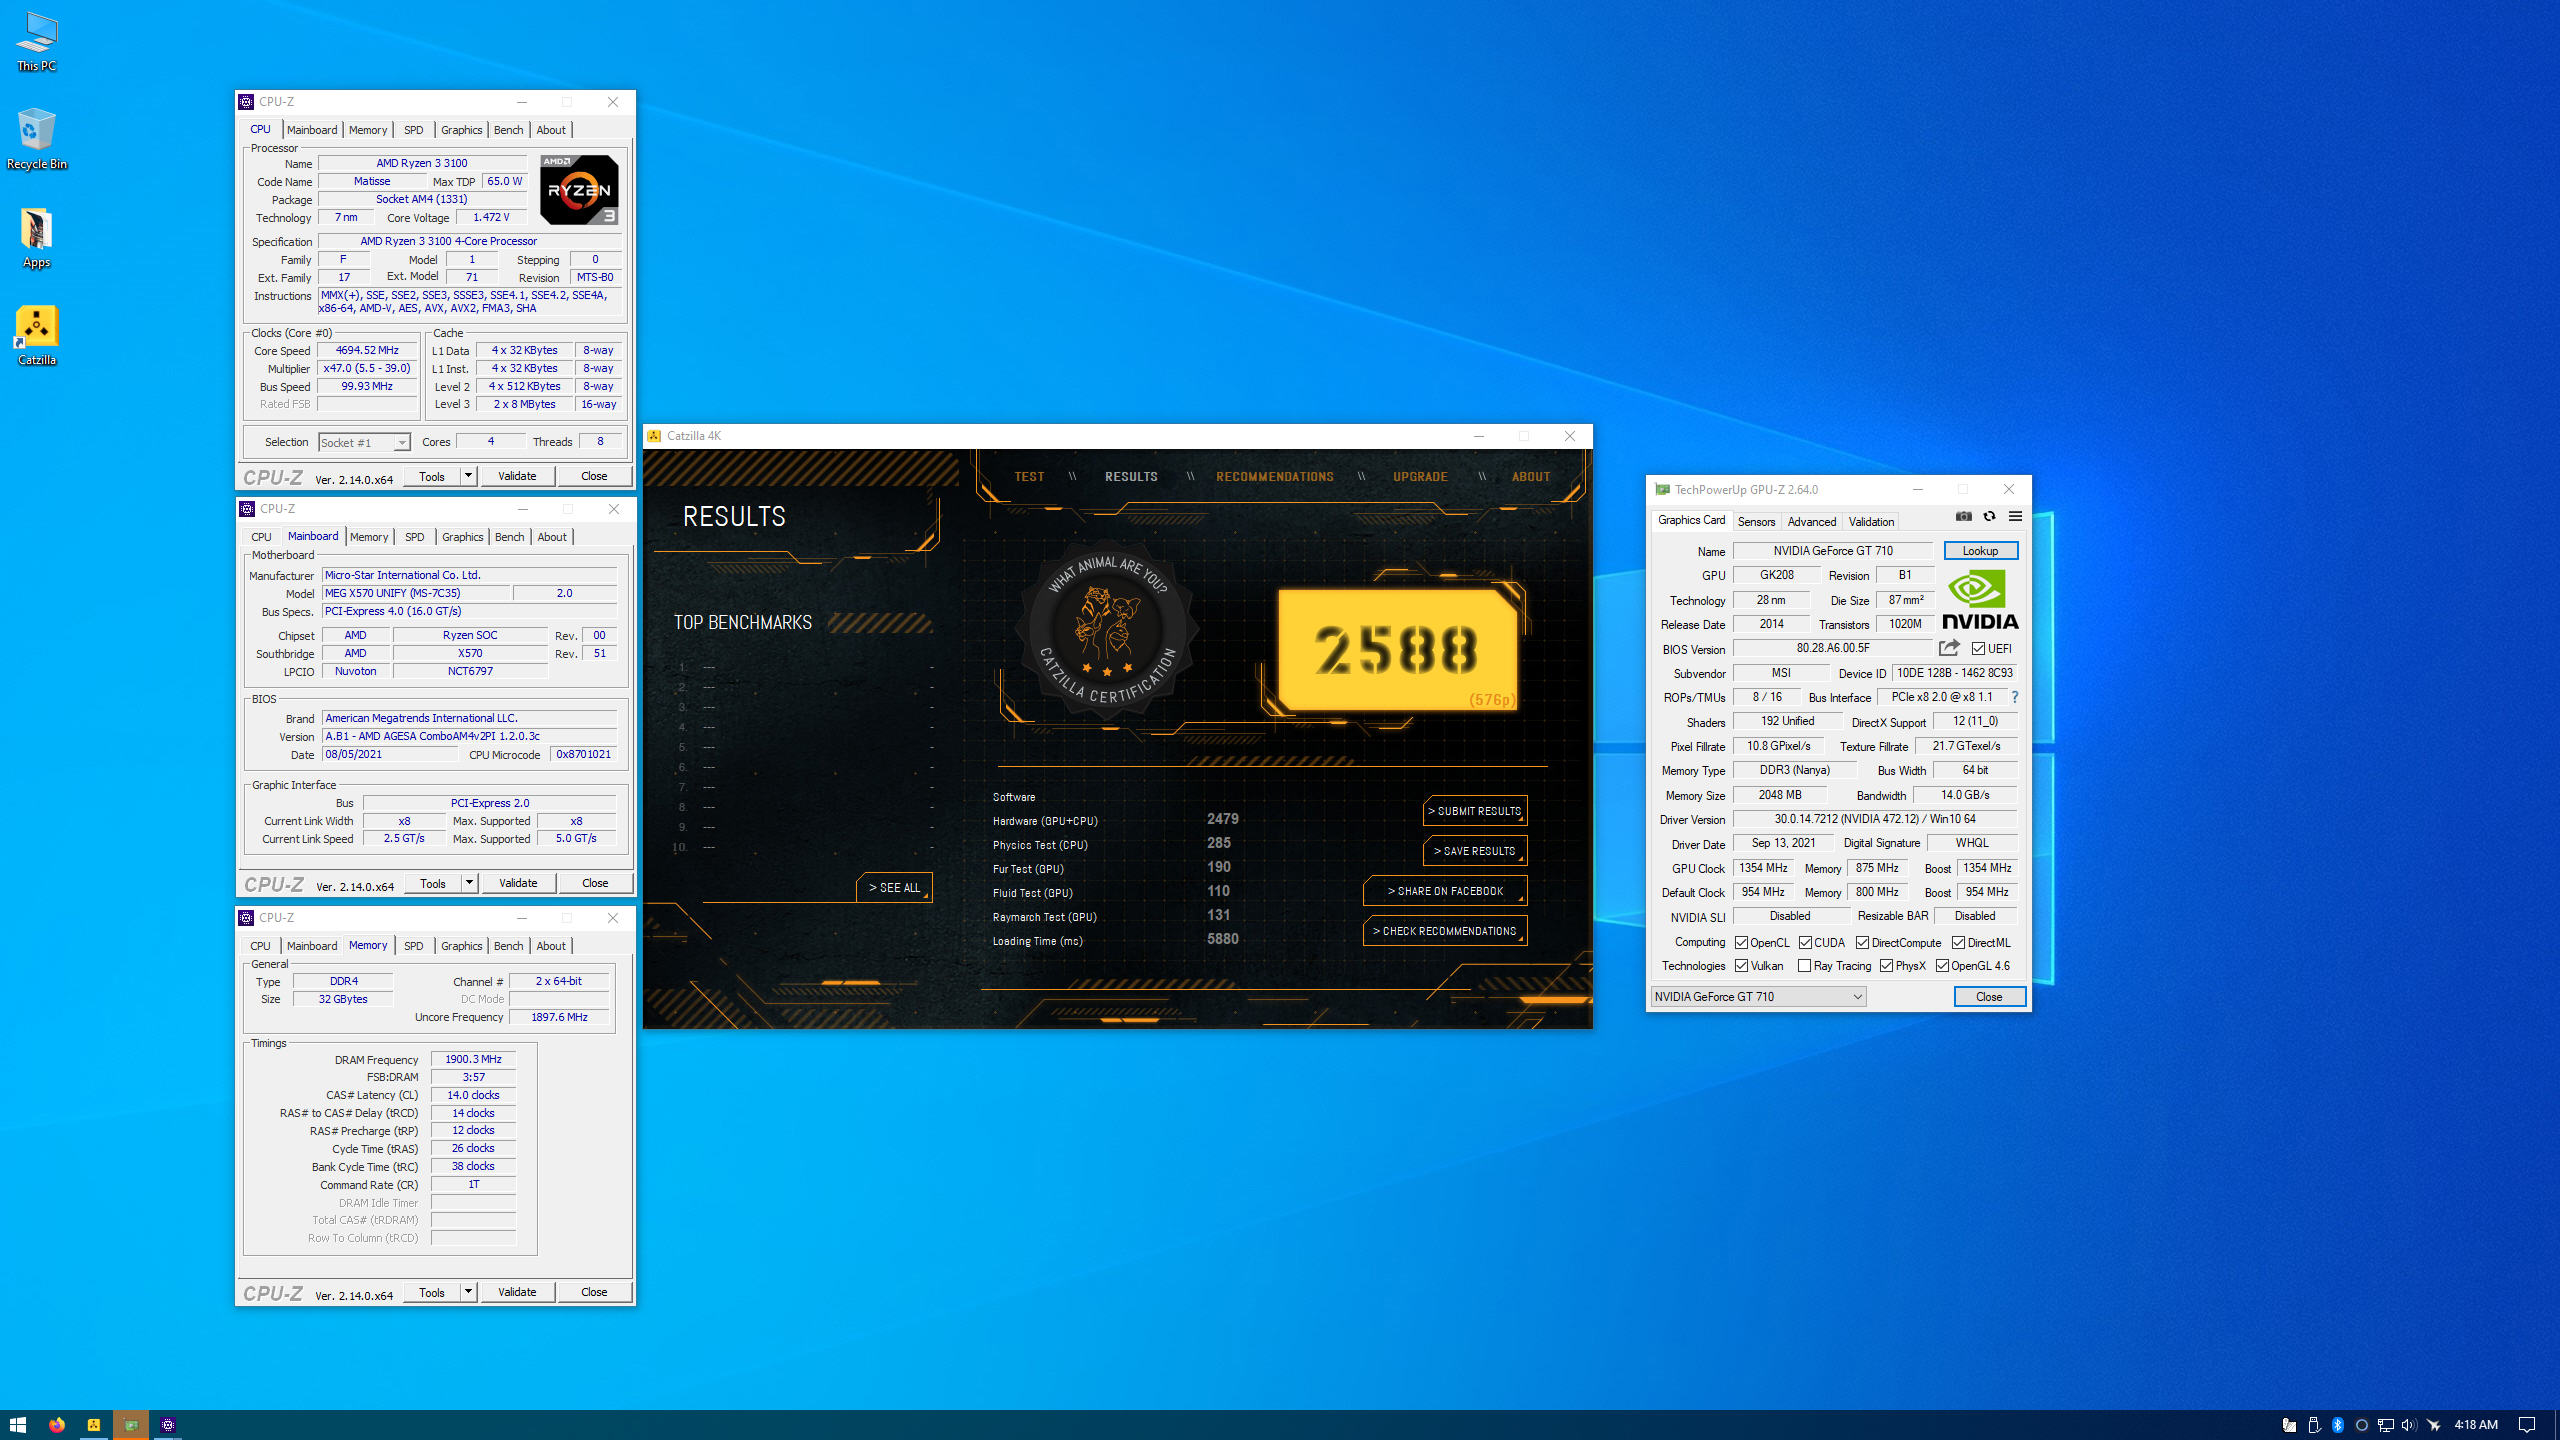Open the Bluetooth tray icon
Image resolution: width=2560 pixels, height=1440 pixels.
tap(2338, 1425)
